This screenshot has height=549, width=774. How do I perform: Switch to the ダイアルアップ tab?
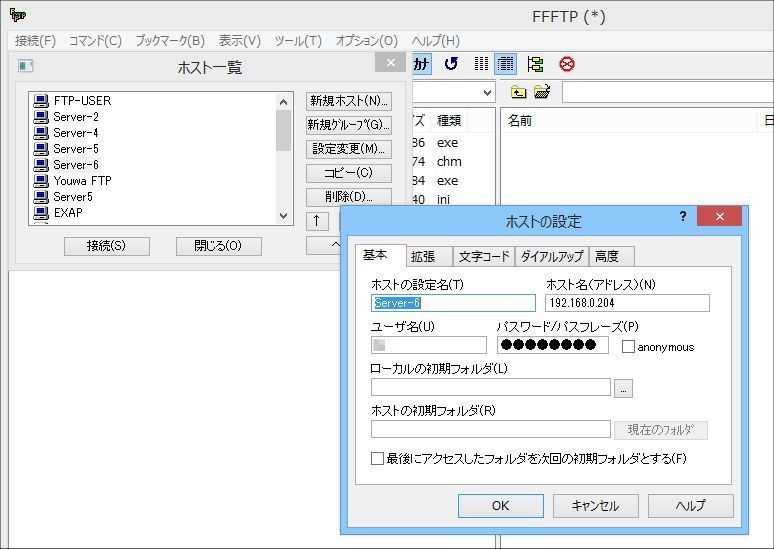[552, 256]
